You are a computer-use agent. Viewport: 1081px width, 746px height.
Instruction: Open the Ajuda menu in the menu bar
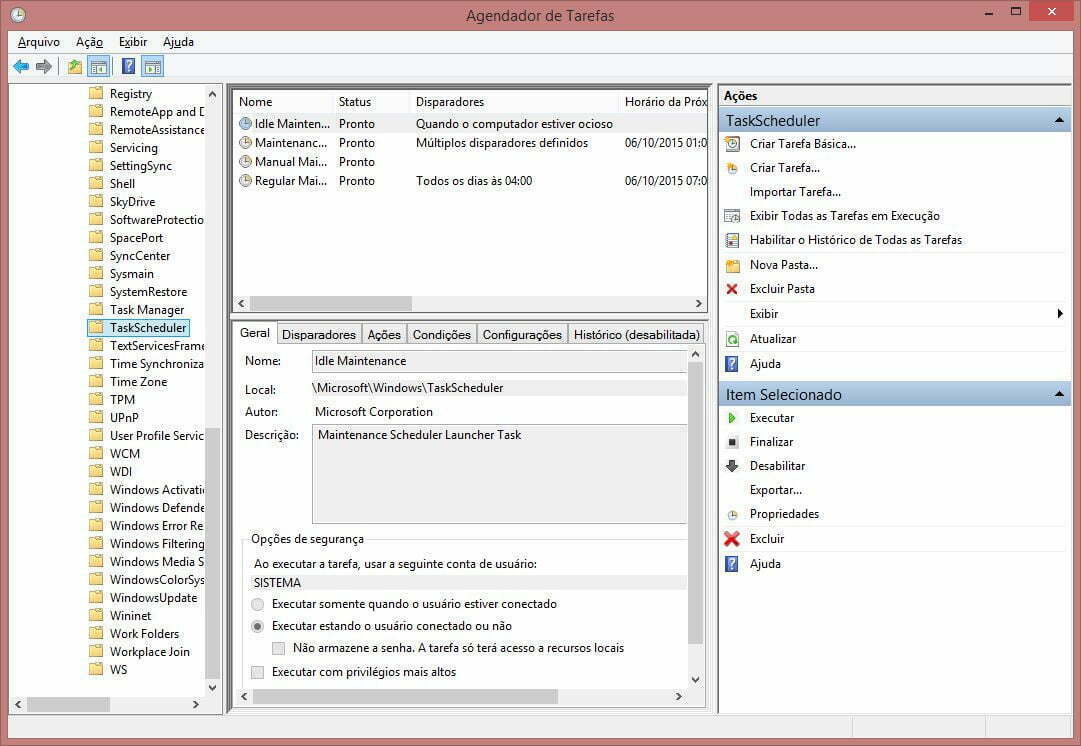pyautogui.click(x=179, y=42)
